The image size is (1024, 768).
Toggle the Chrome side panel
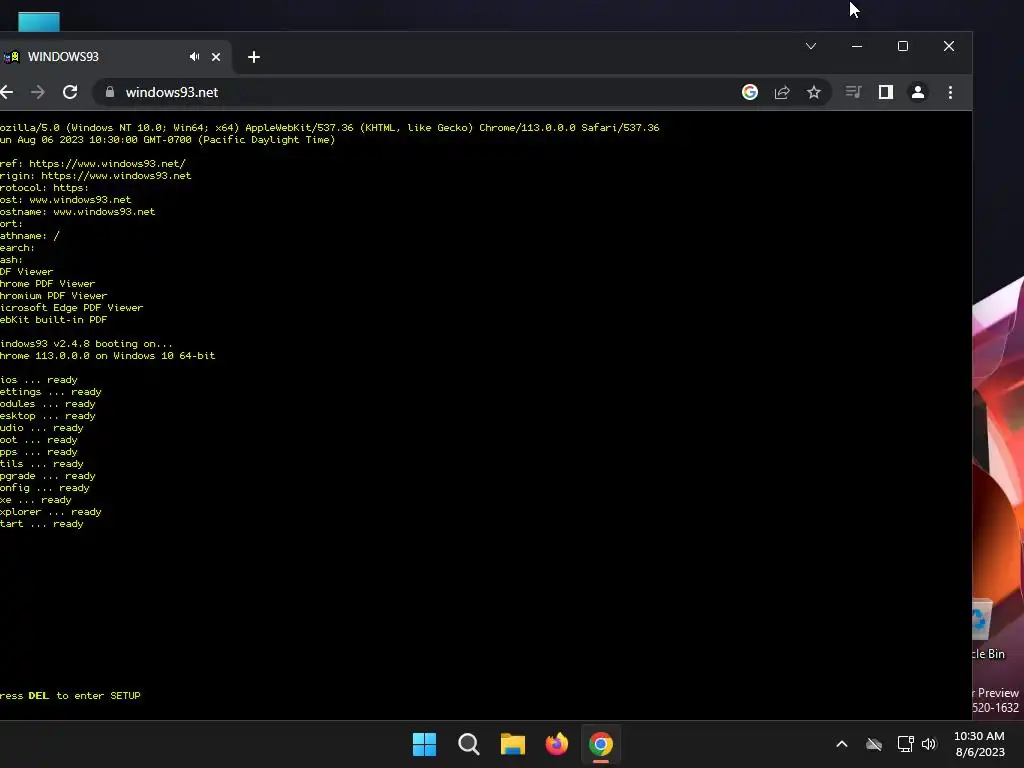point(886,92)
